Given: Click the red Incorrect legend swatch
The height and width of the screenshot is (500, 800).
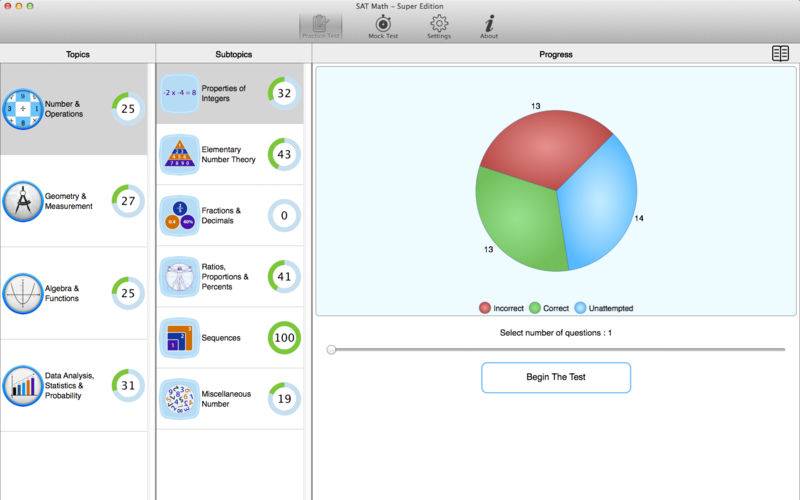Looking at the screenshot, I should point(485,308).
